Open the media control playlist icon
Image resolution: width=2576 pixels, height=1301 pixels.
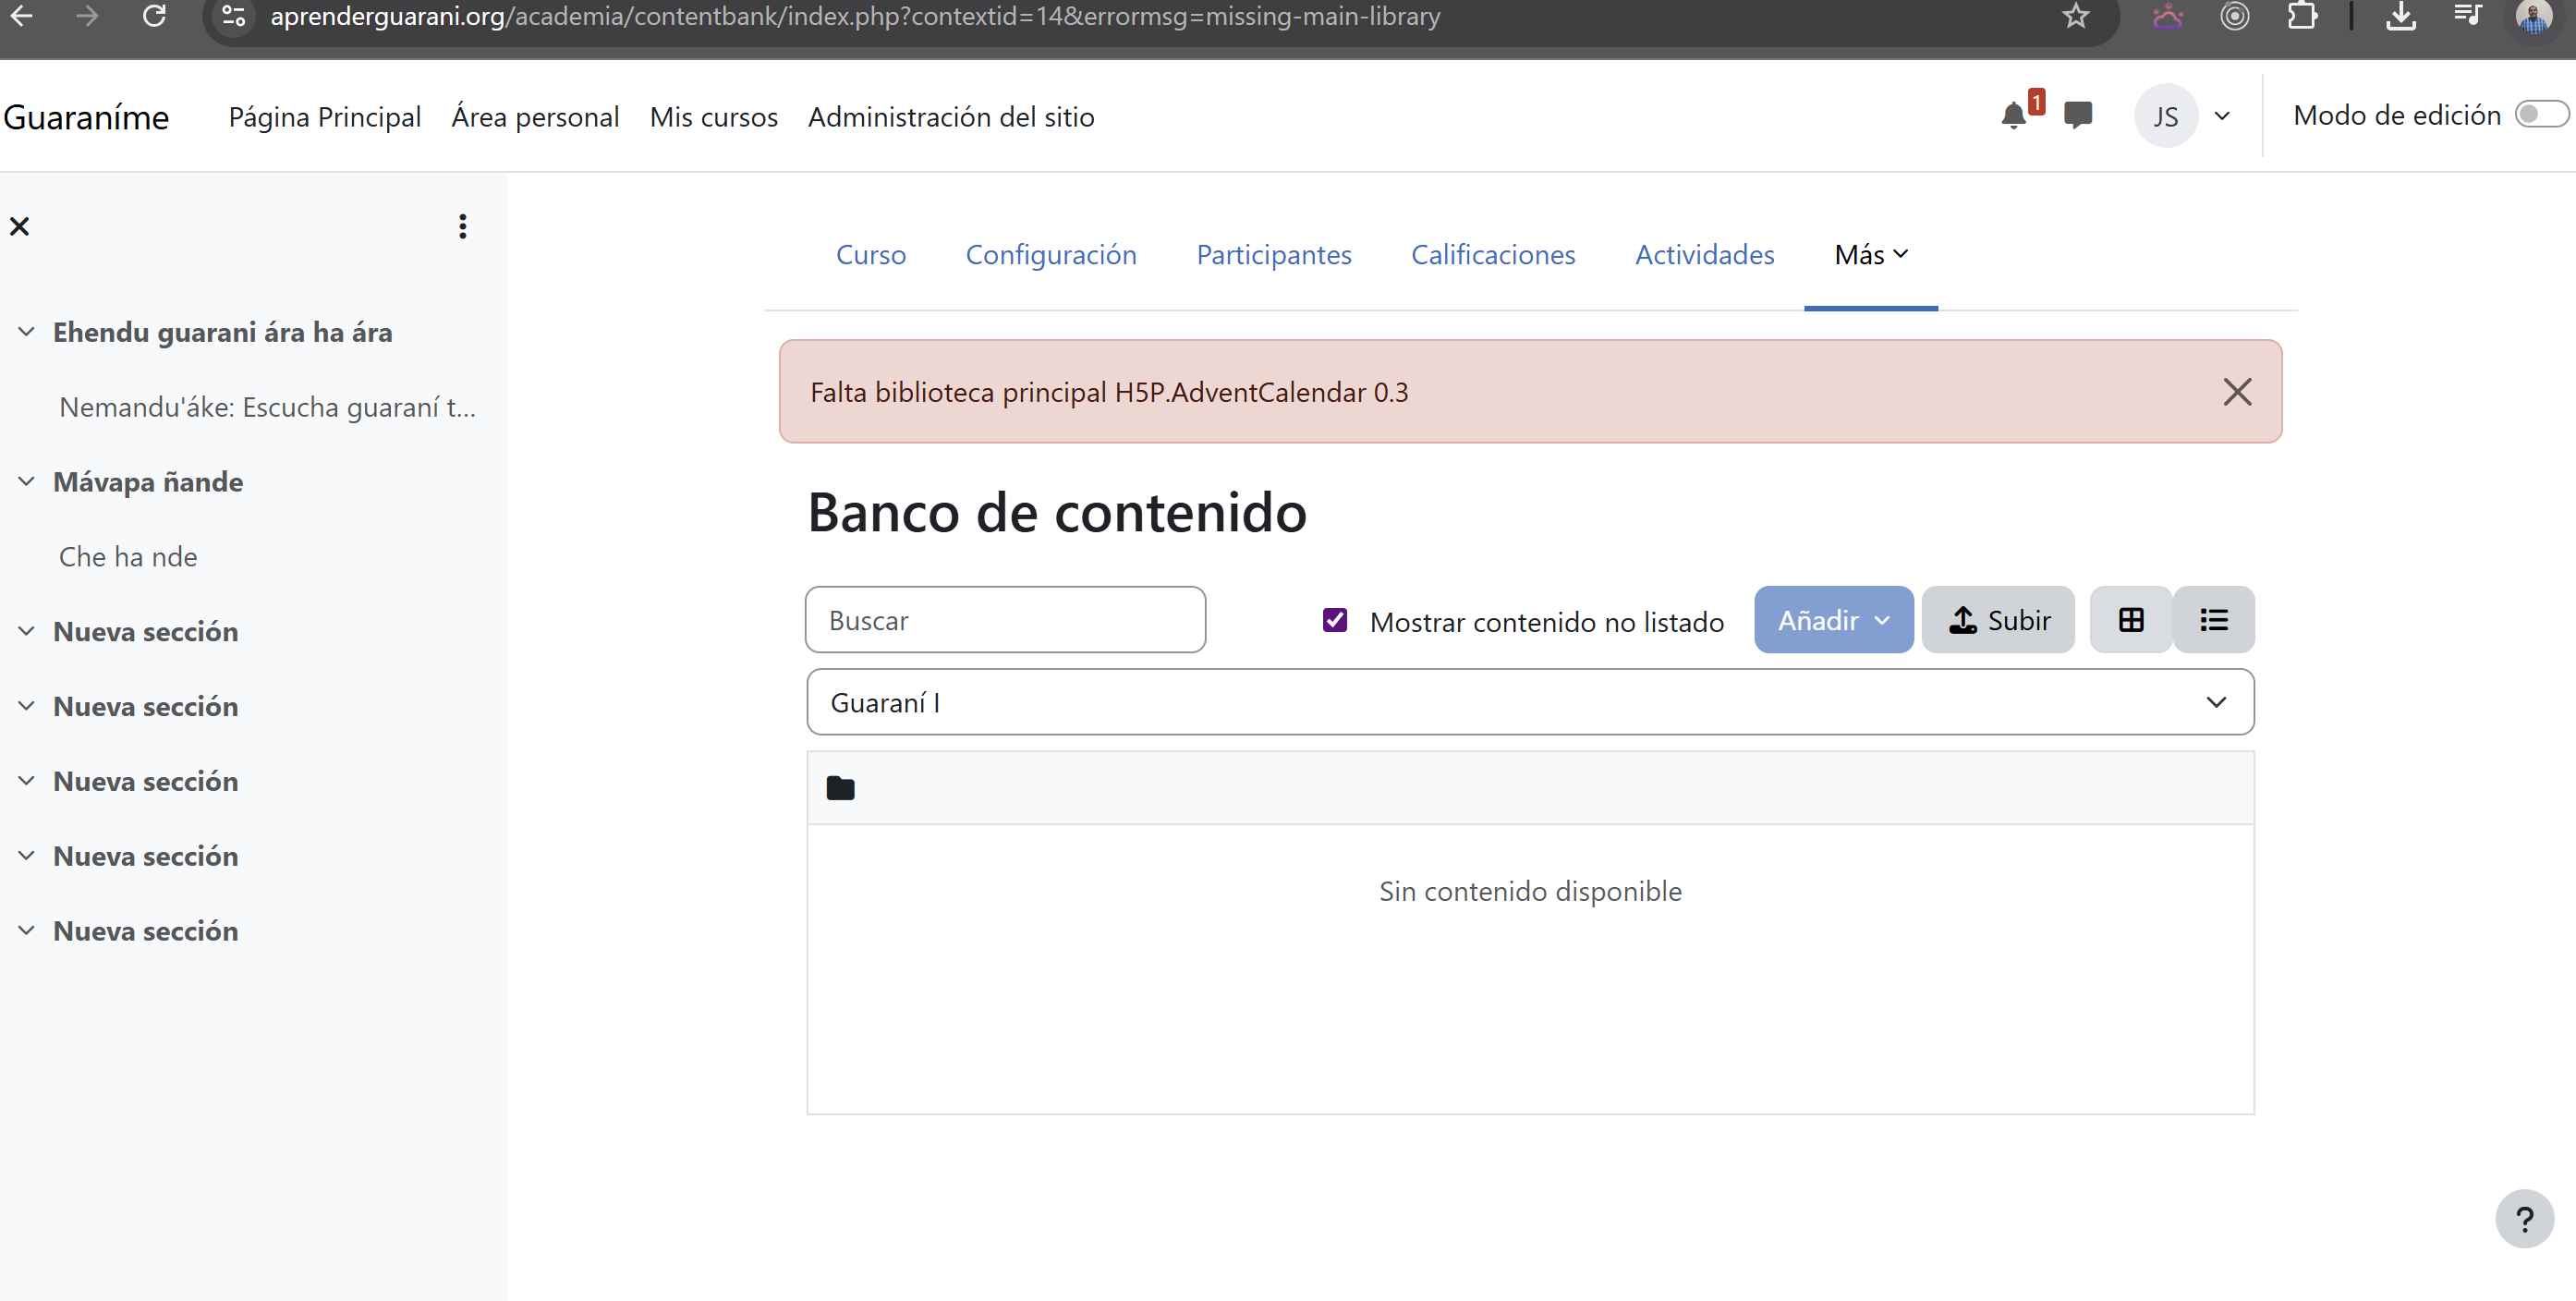click(2468, 16)
